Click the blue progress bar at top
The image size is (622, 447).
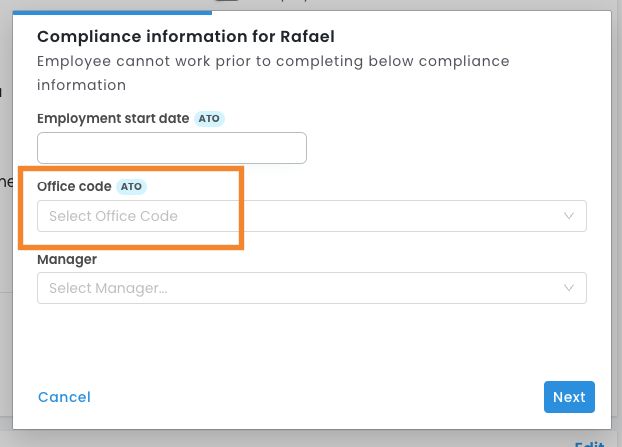click(x=112, y=13)
